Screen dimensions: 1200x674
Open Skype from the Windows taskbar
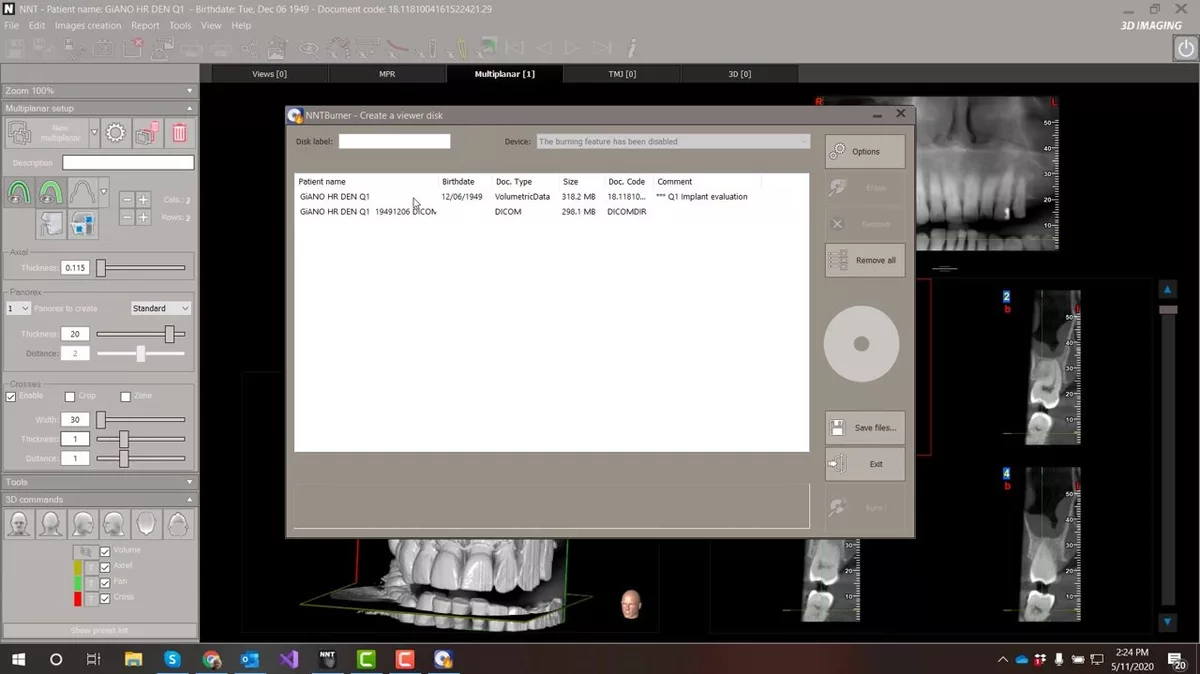coord(172,659)
